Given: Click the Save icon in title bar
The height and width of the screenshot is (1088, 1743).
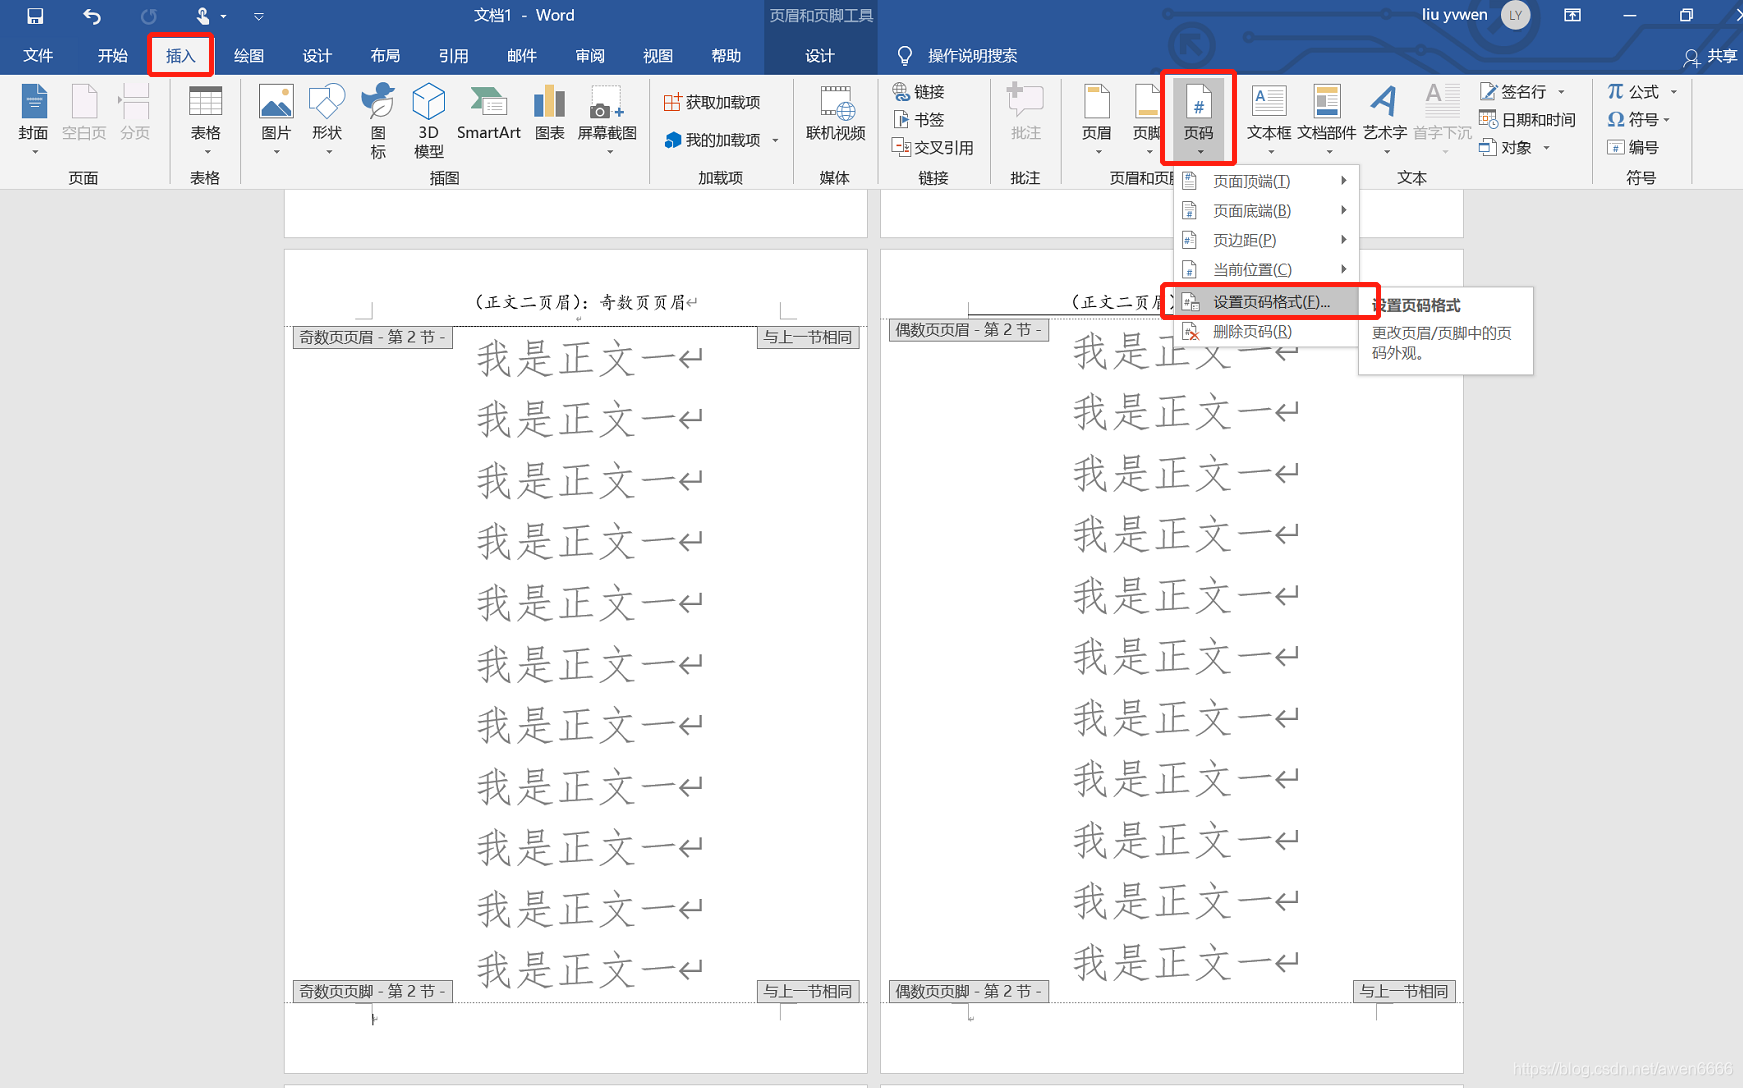Looking at the screenshot, I should (x=35, y=16).
